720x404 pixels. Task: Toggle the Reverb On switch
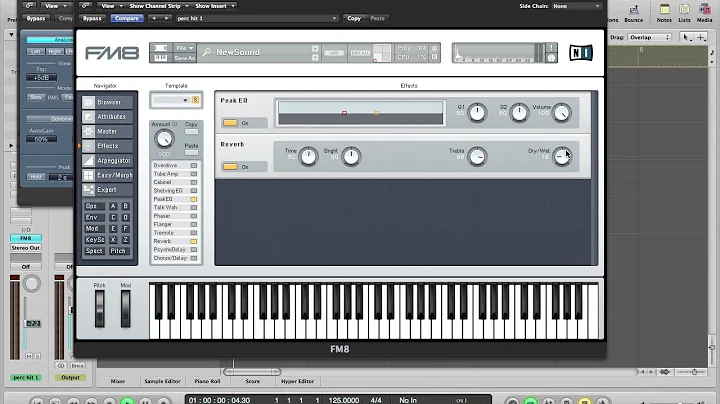(231, 167)
